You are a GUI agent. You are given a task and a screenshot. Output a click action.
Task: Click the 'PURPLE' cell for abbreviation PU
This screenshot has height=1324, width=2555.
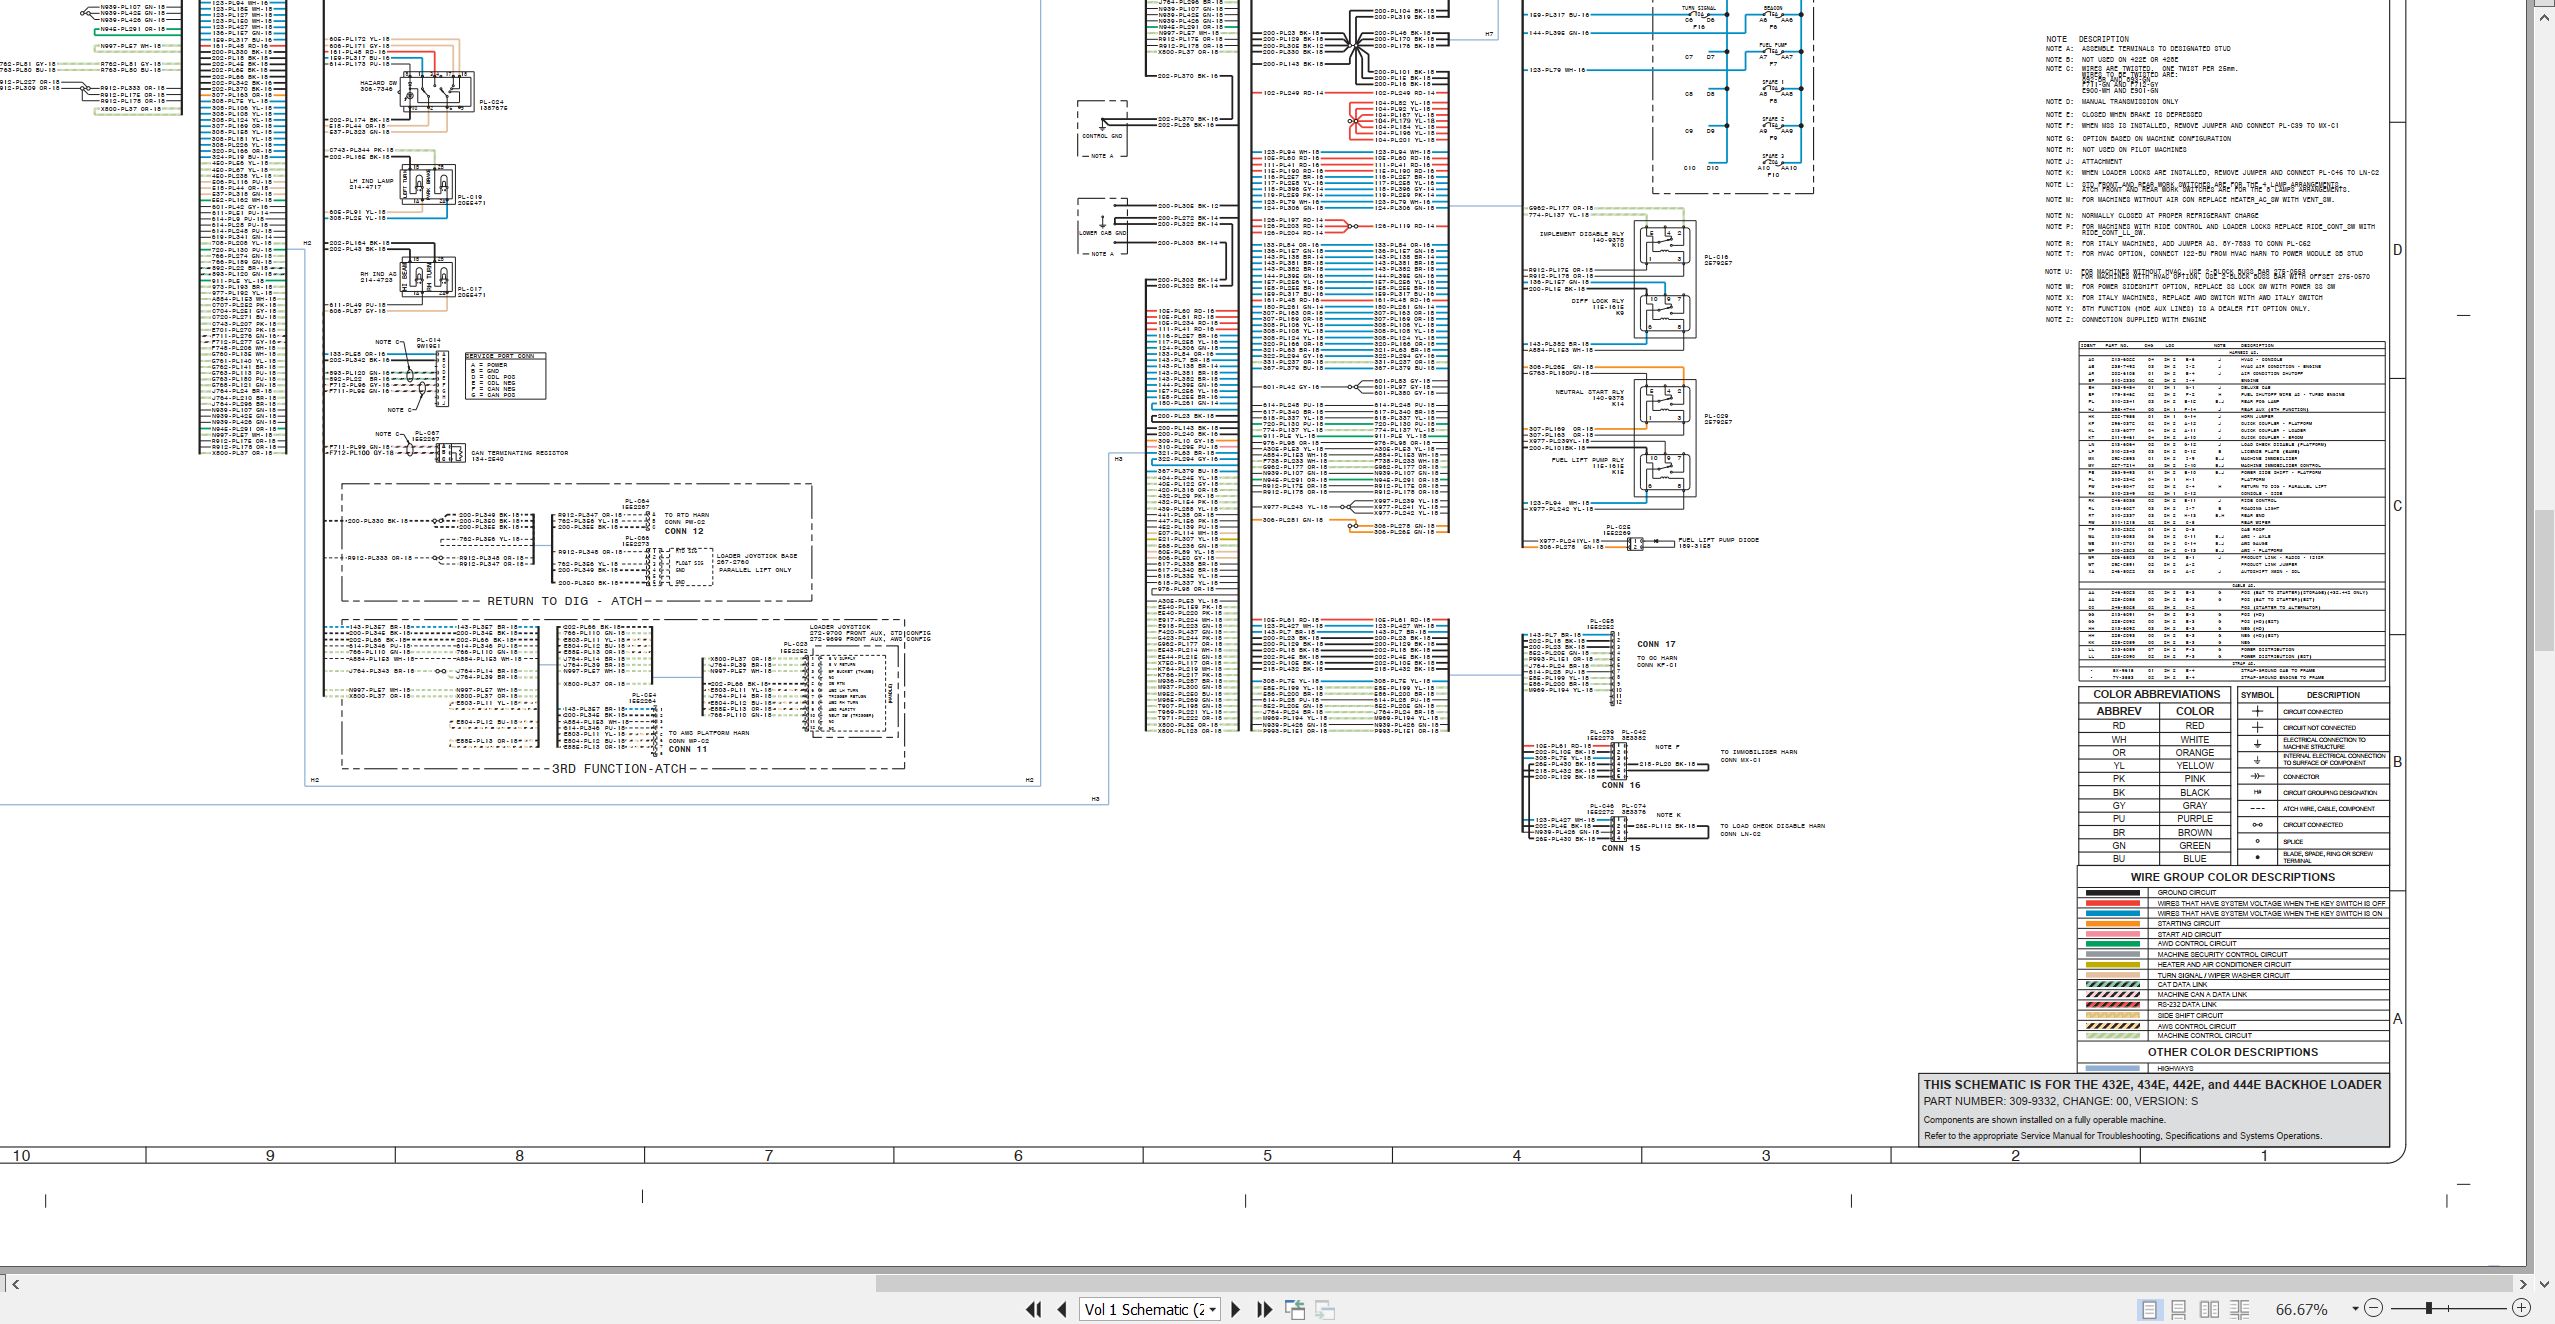pos(2194,819)
